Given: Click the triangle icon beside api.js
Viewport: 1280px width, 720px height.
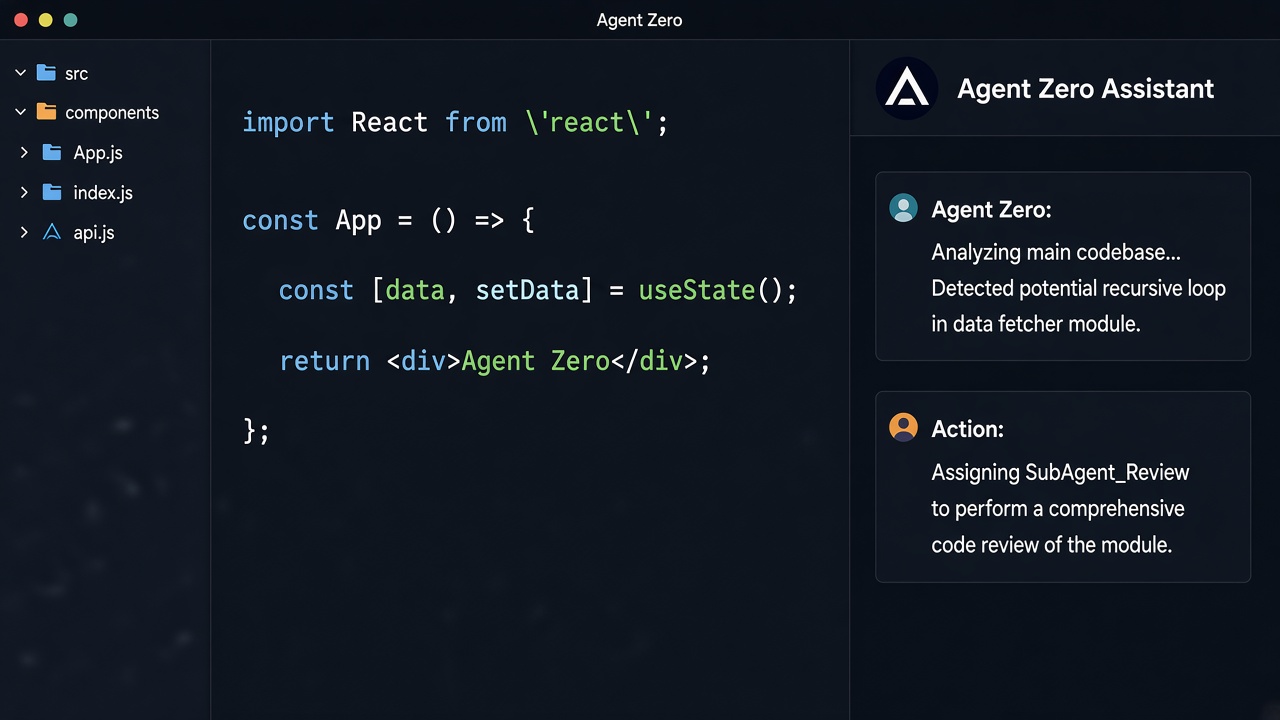Looking at the screenshot, I should click(x=53, y=232).
